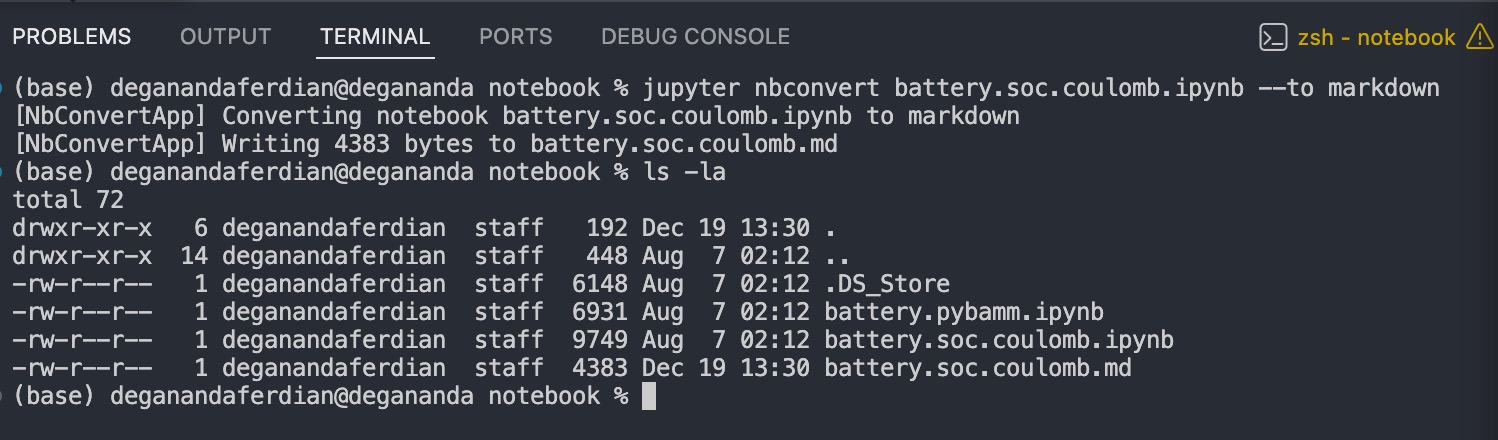This screenshot has height=440, width=1498.
Task: Show the PORTS tab
Action: tap(516, 37)
